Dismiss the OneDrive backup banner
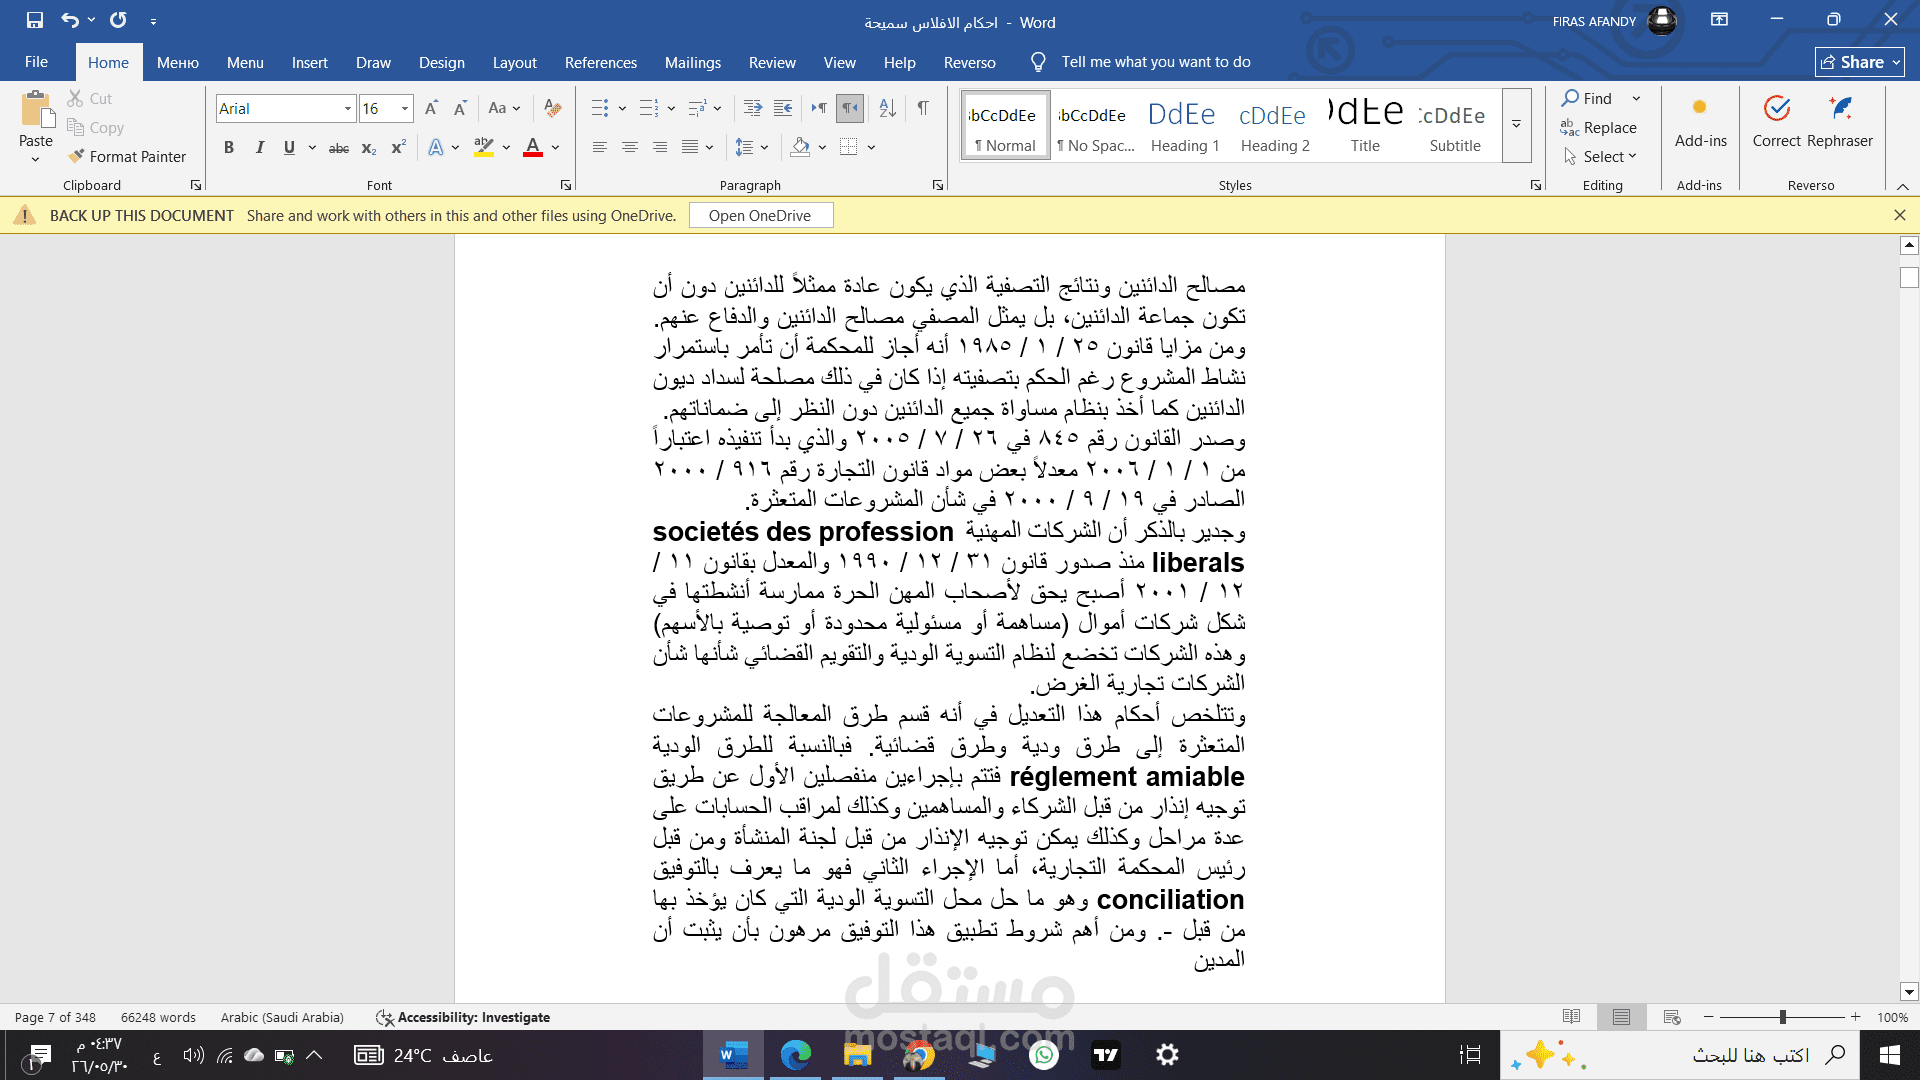This screenshot has width=1920, height=1080. click(1899, 215)
